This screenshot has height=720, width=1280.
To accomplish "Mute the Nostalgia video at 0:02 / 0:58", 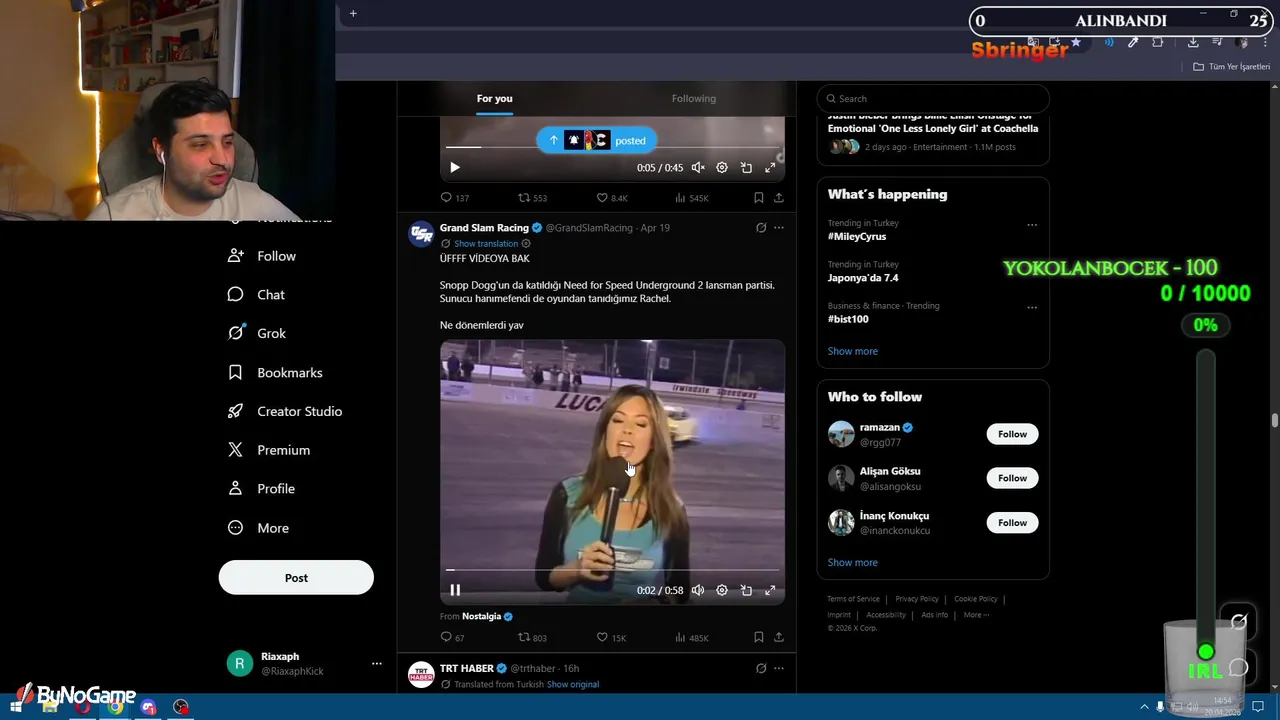I will pos(698,591).
